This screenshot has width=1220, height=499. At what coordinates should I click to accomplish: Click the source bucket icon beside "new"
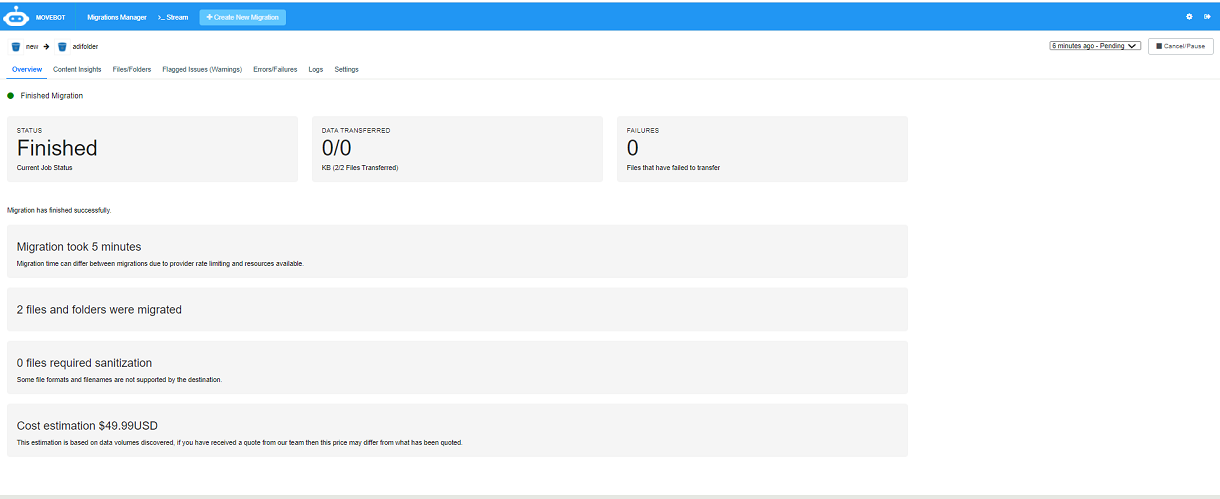(x=16, y=47)
